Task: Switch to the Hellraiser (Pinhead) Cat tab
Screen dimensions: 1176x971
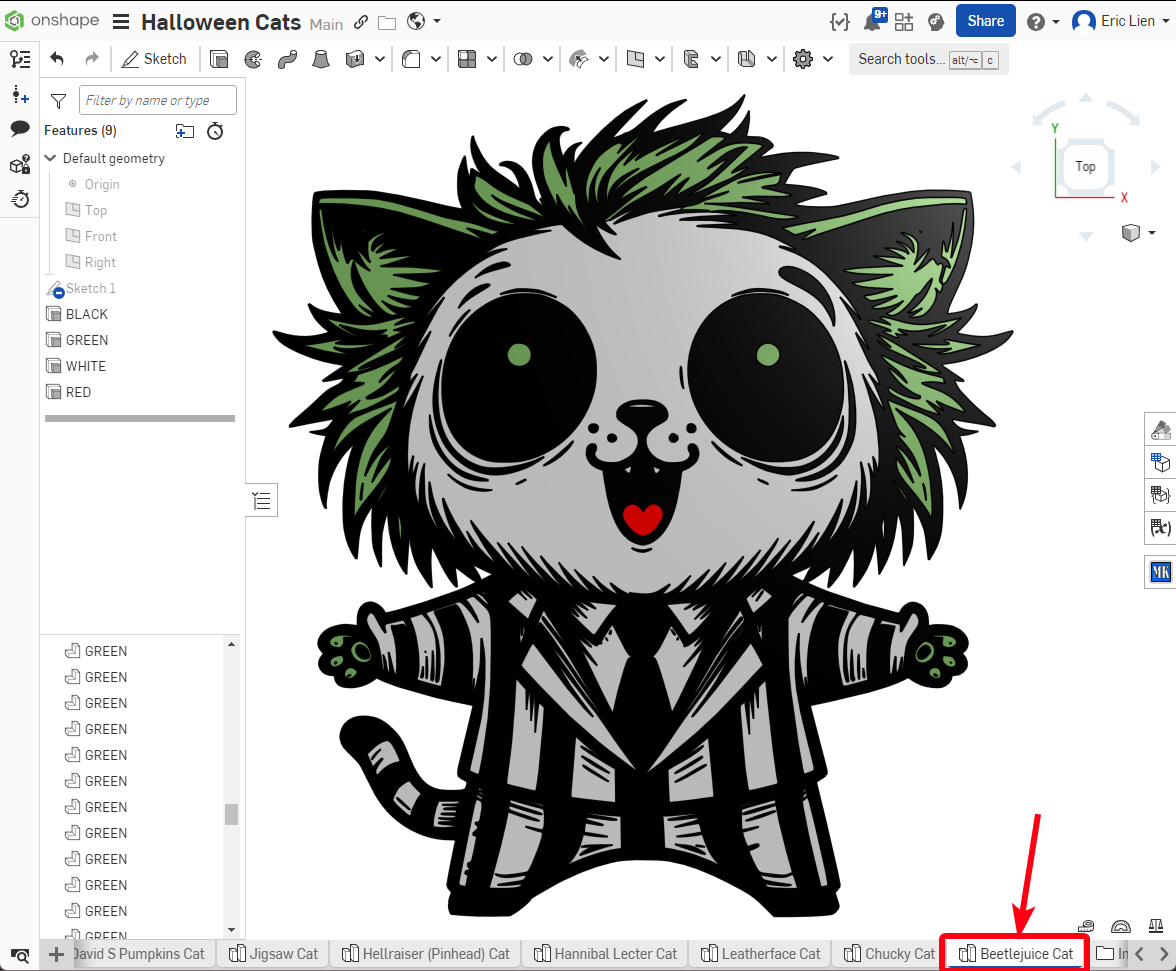Action: [x=426, y=954]
